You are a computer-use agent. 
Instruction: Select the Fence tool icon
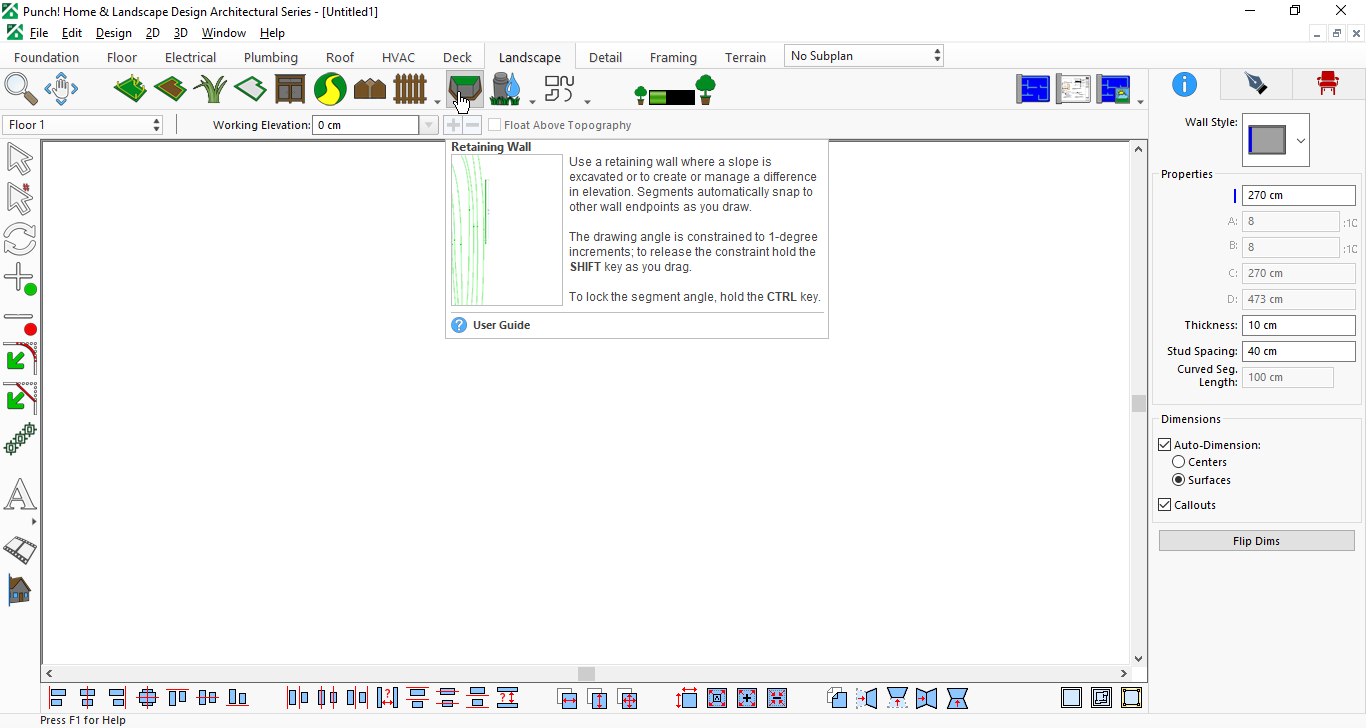coord(410,89)
